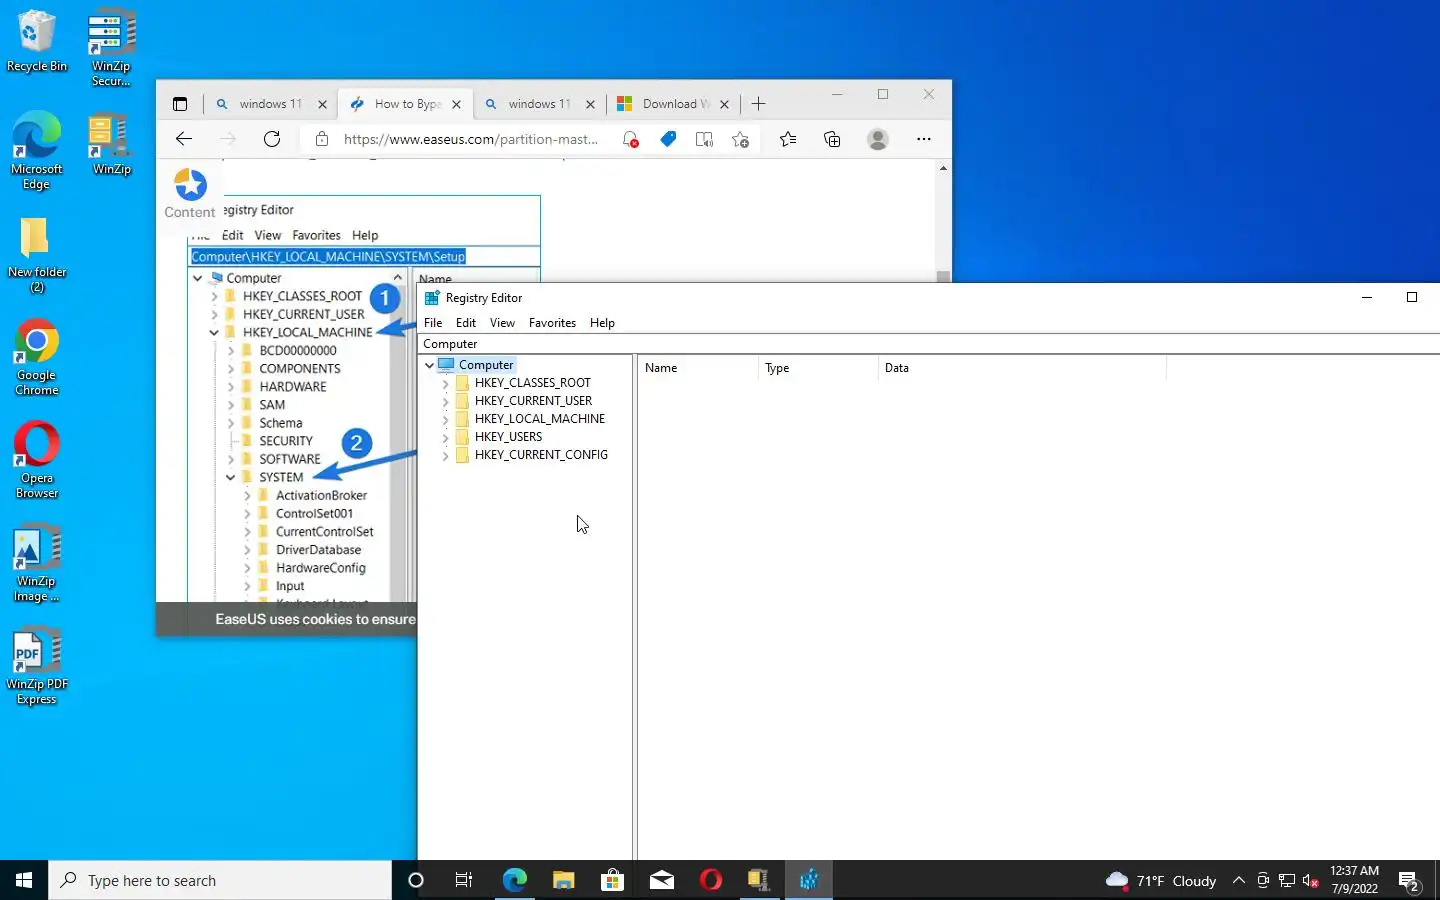Viewport: 1440px width, 900px height.
Task: Open the Recycle Bin desktop icon
Action: point(37,42)
